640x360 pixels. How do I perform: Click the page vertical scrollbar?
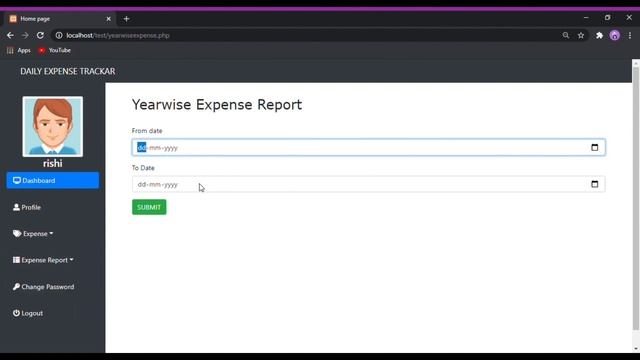(x=636, y=198)
